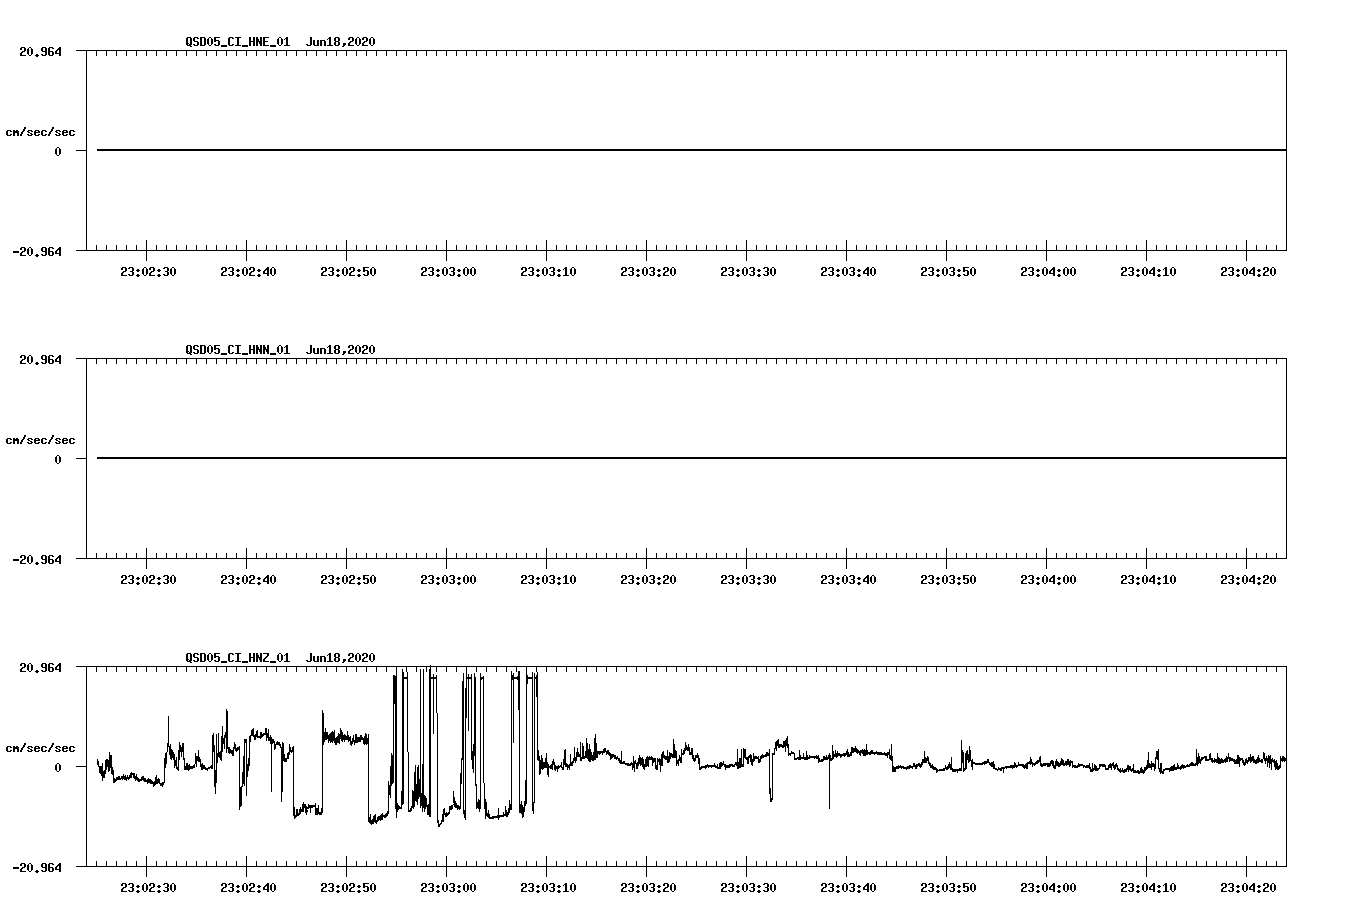Click the 20.964 label on HNZ plot
Image resolution: width=1358 pixels, height=924 pixels.
point(40,668)
